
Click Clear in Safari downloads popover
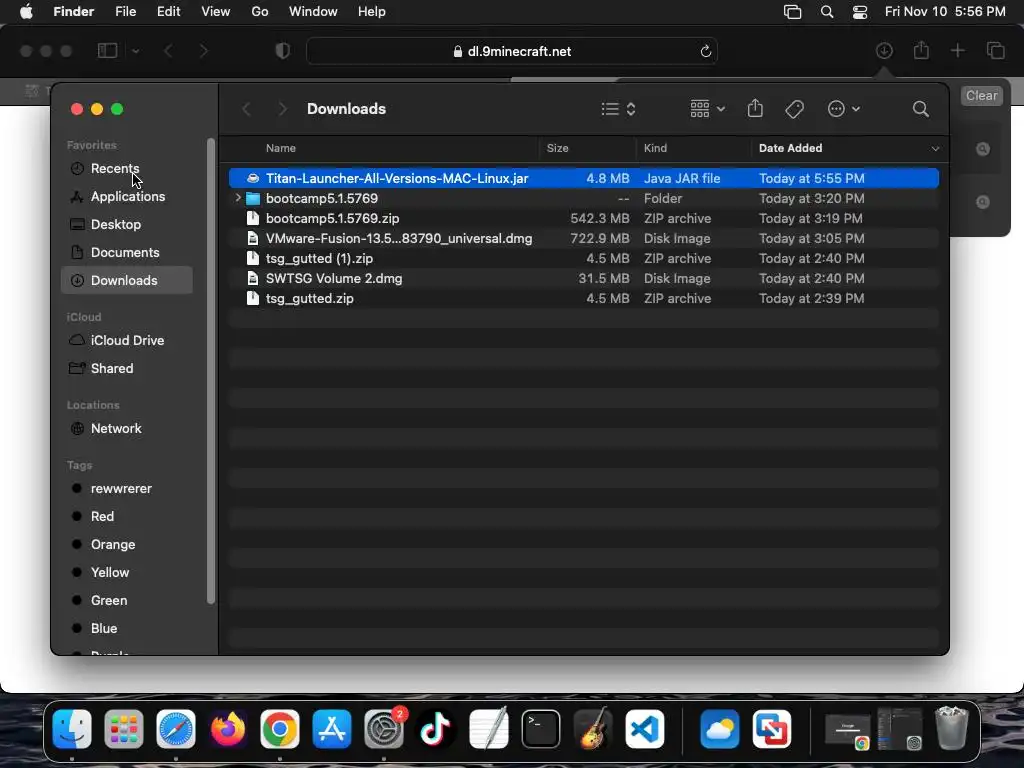click(x=981, y=95)
